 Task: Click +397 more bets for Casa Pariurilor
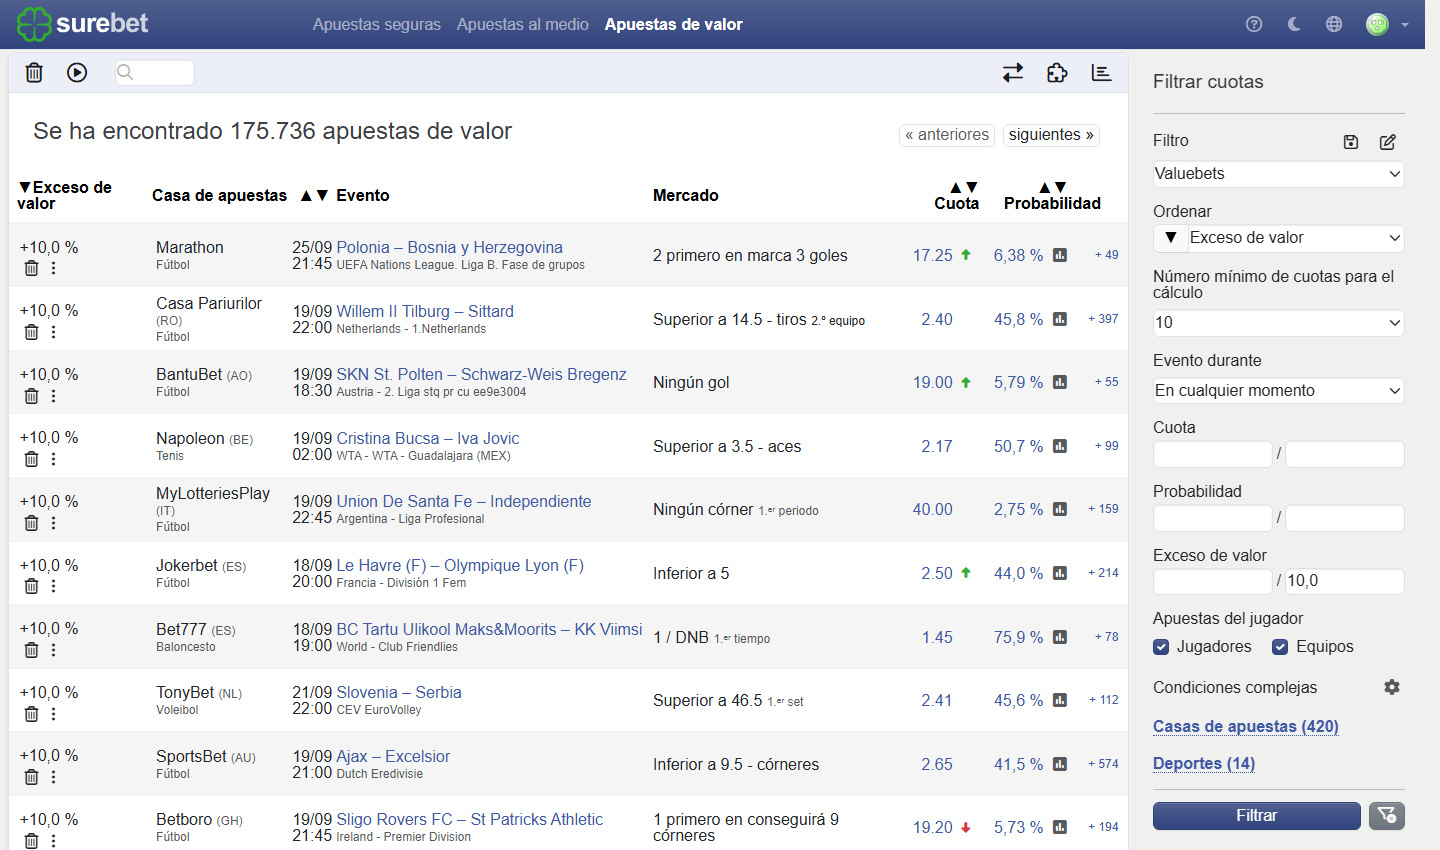pyautogui.click(x=1103, y=319)
